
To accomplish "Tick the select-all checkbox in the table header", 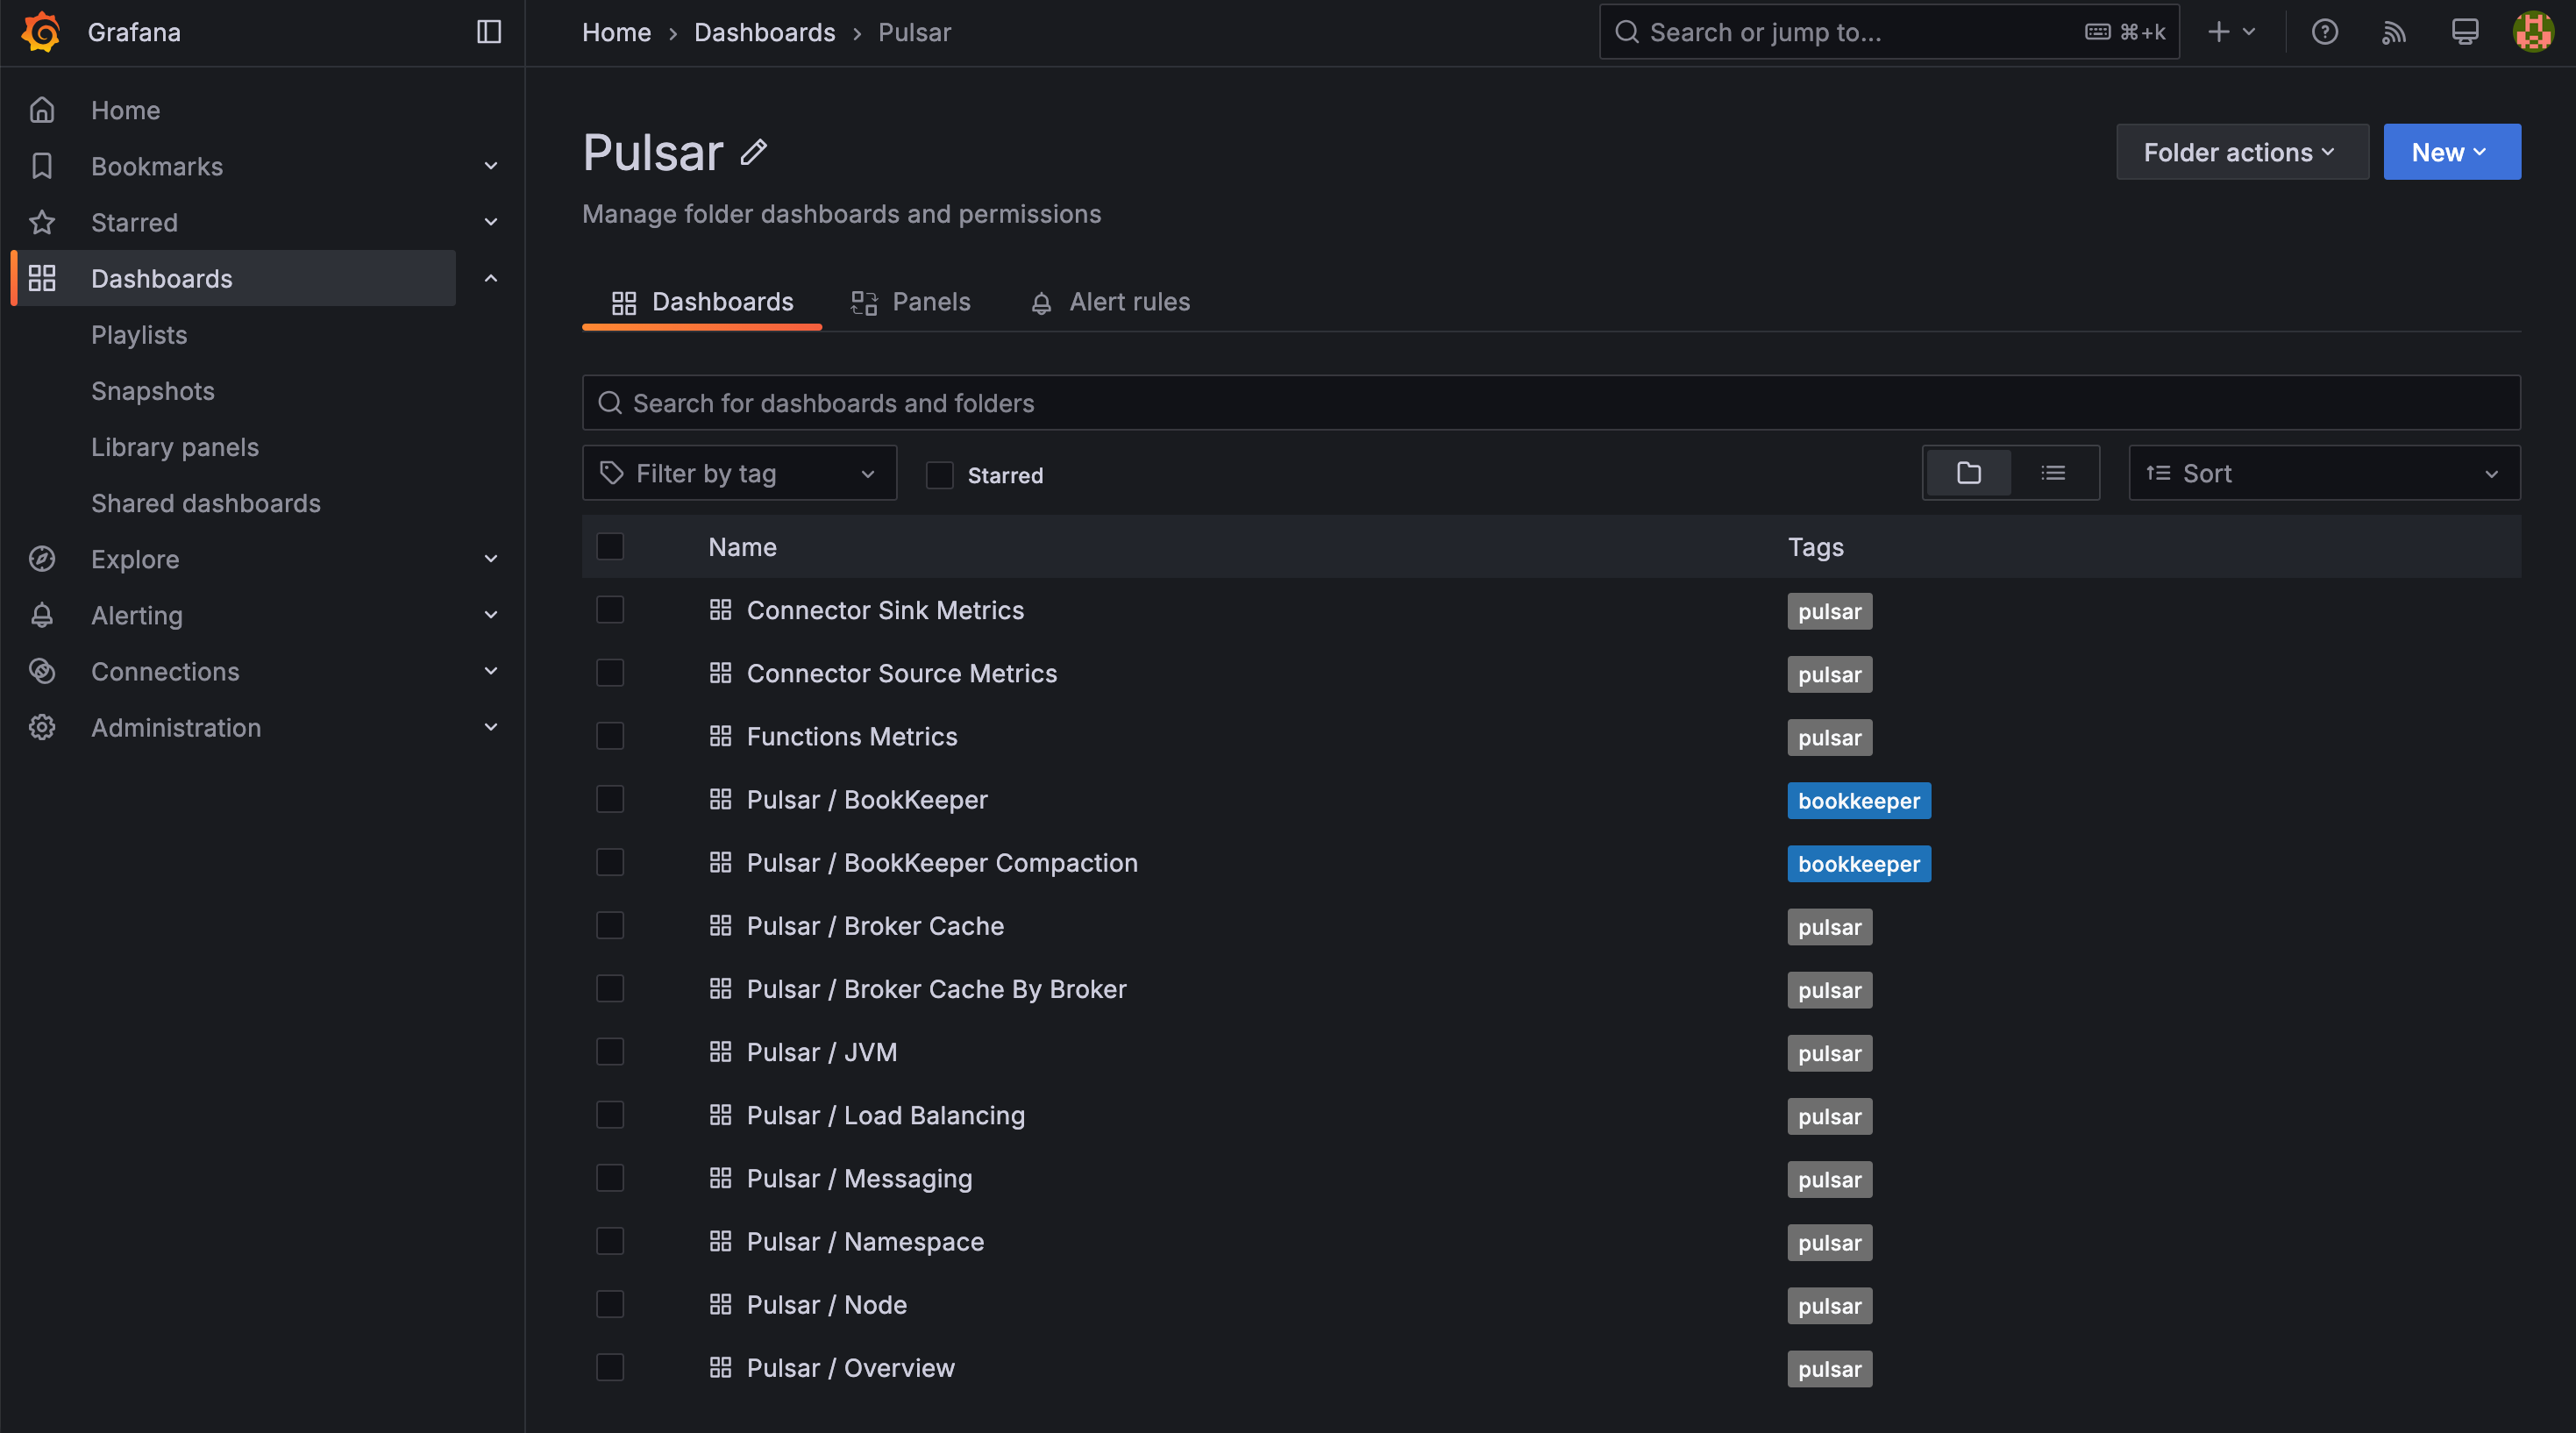I will point(610,547).
